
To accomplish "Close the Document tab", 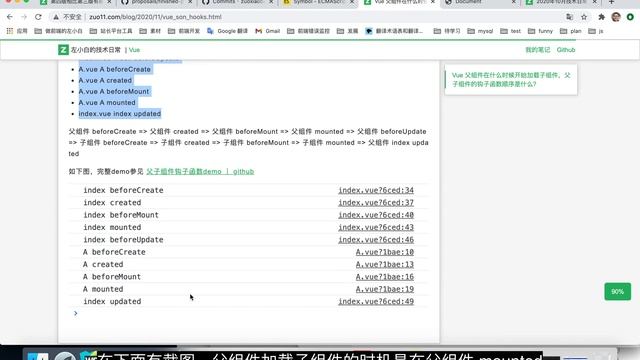I will 513,2.
